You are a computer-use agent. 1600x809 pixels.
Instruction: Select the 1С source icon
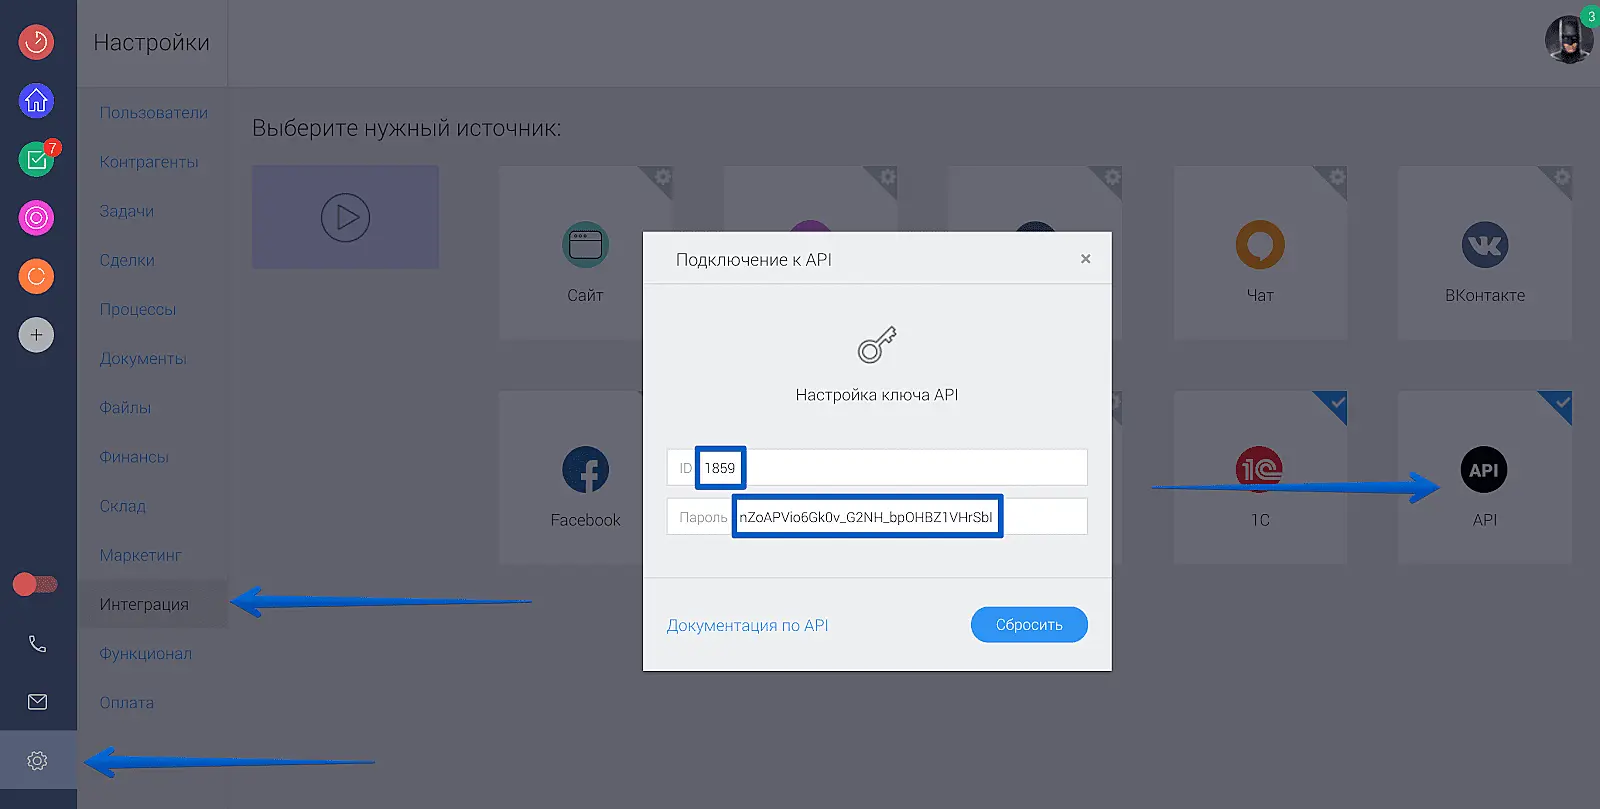(1260, 470)
